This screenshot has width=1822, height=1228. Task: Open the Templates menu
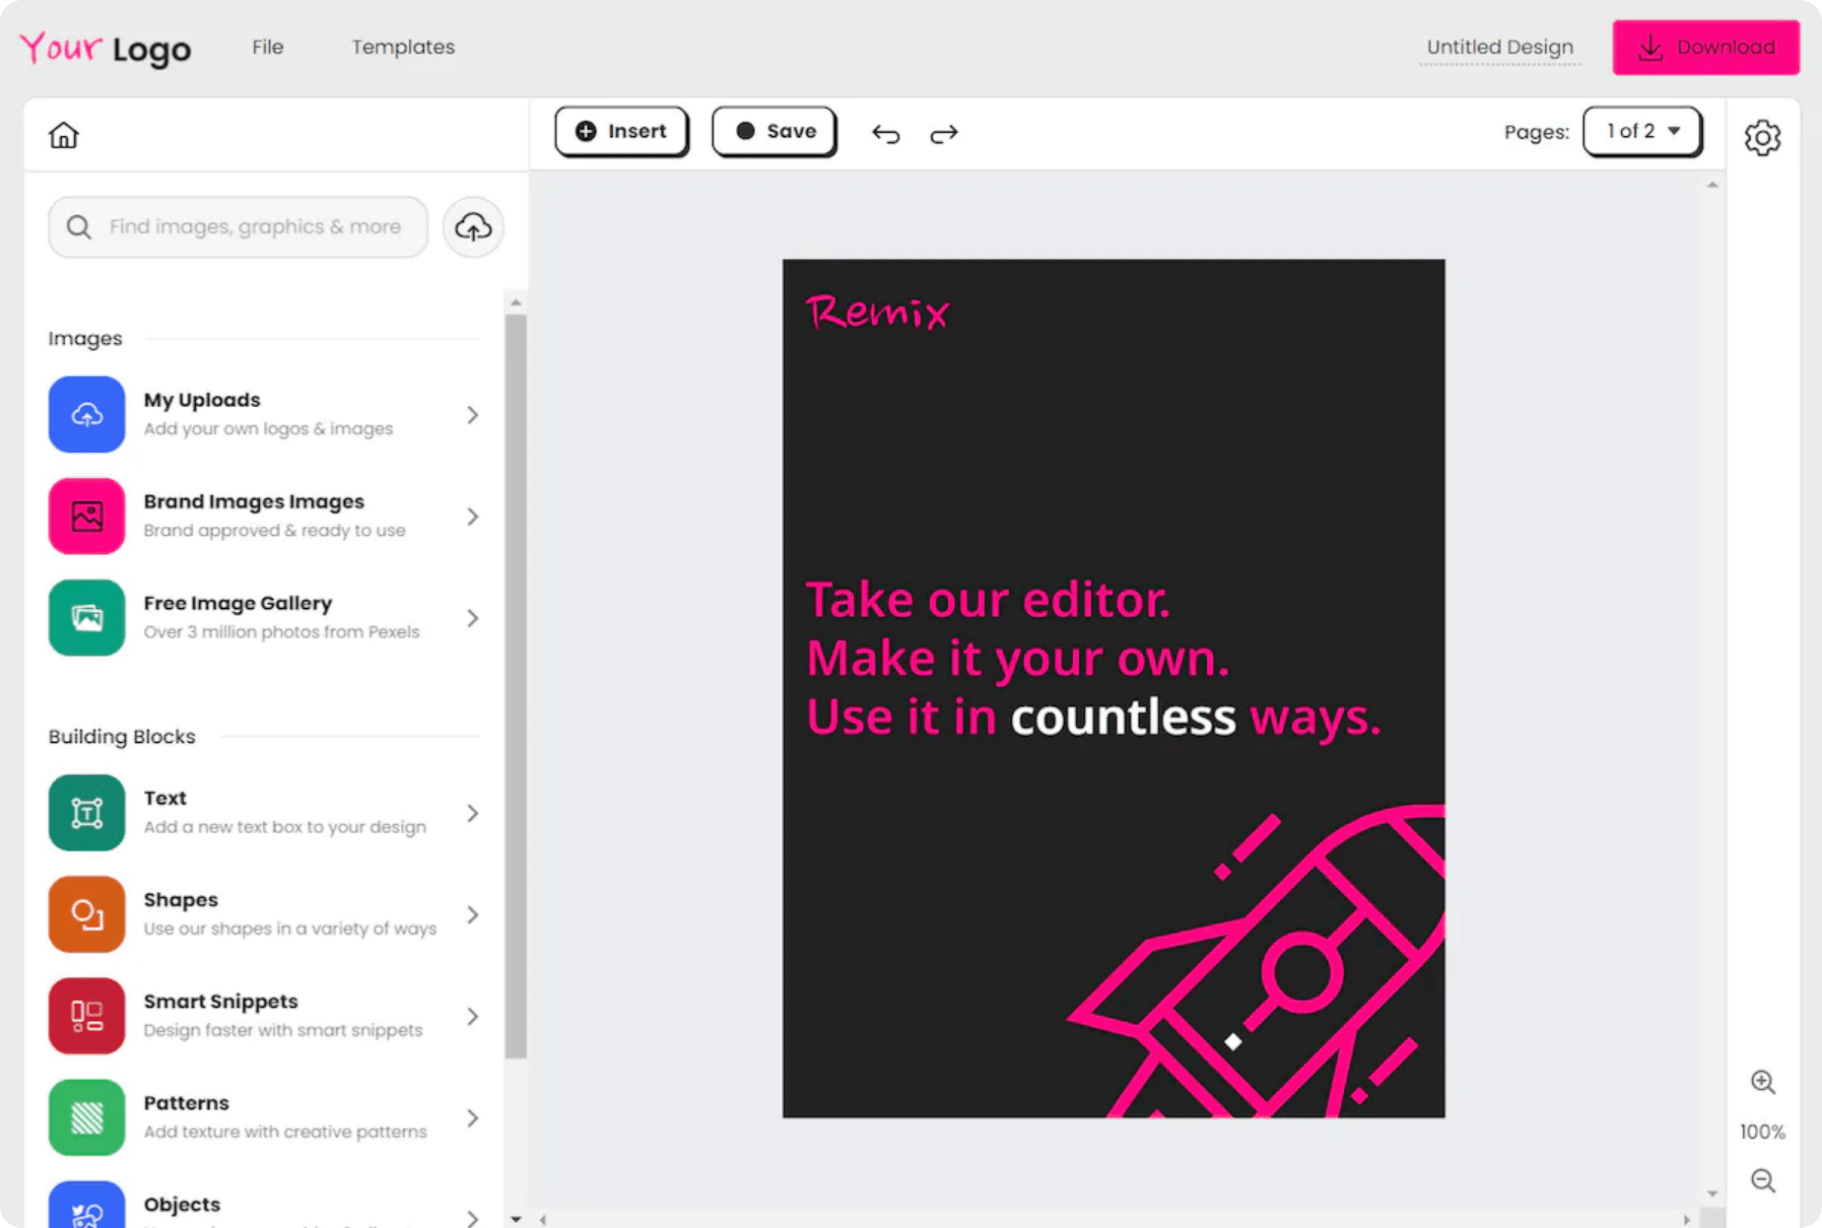point(403,47)
